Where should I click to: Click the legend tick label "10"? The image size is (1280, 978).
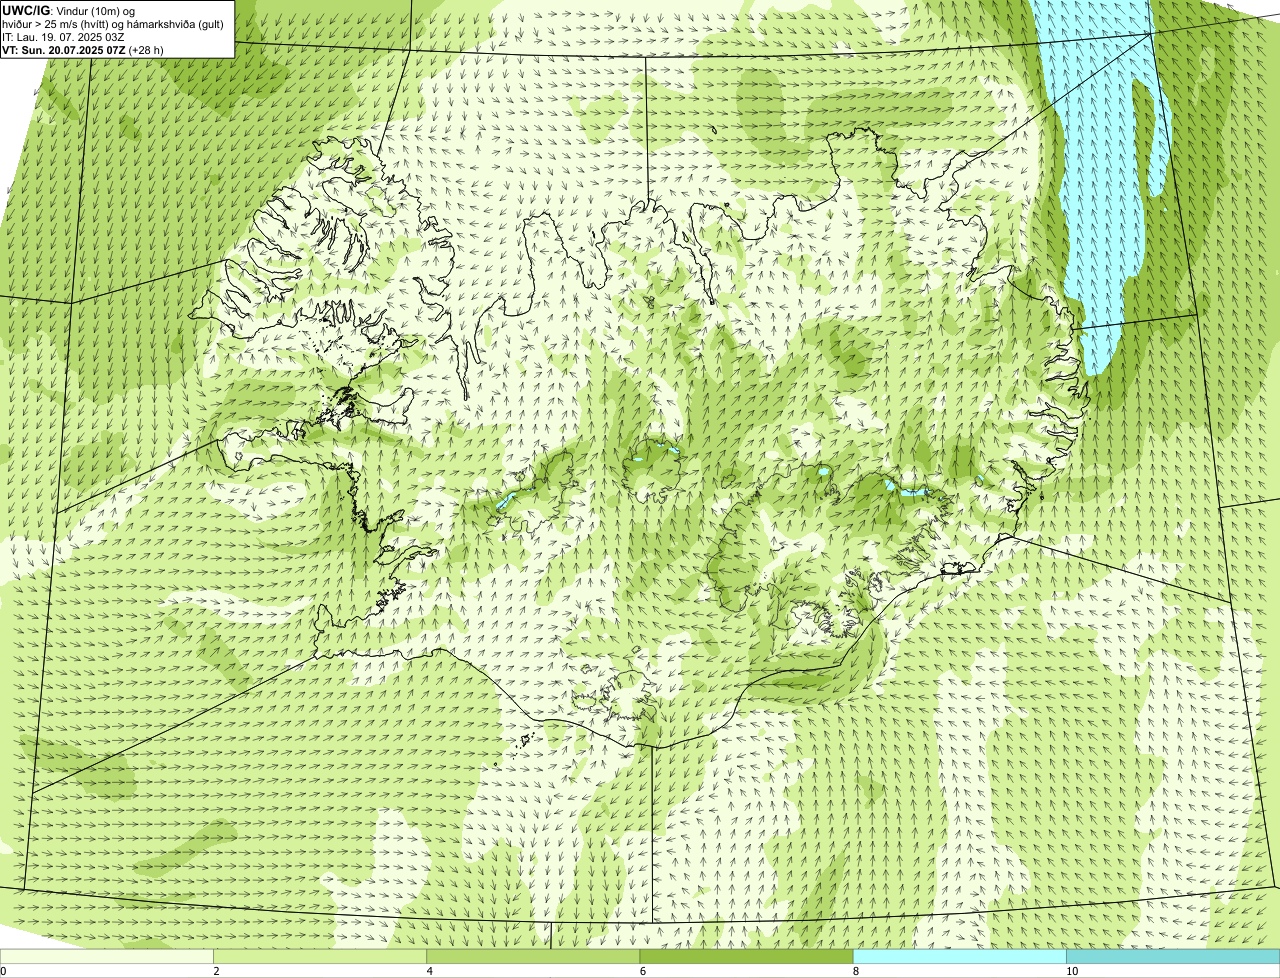coord(1071,971)
